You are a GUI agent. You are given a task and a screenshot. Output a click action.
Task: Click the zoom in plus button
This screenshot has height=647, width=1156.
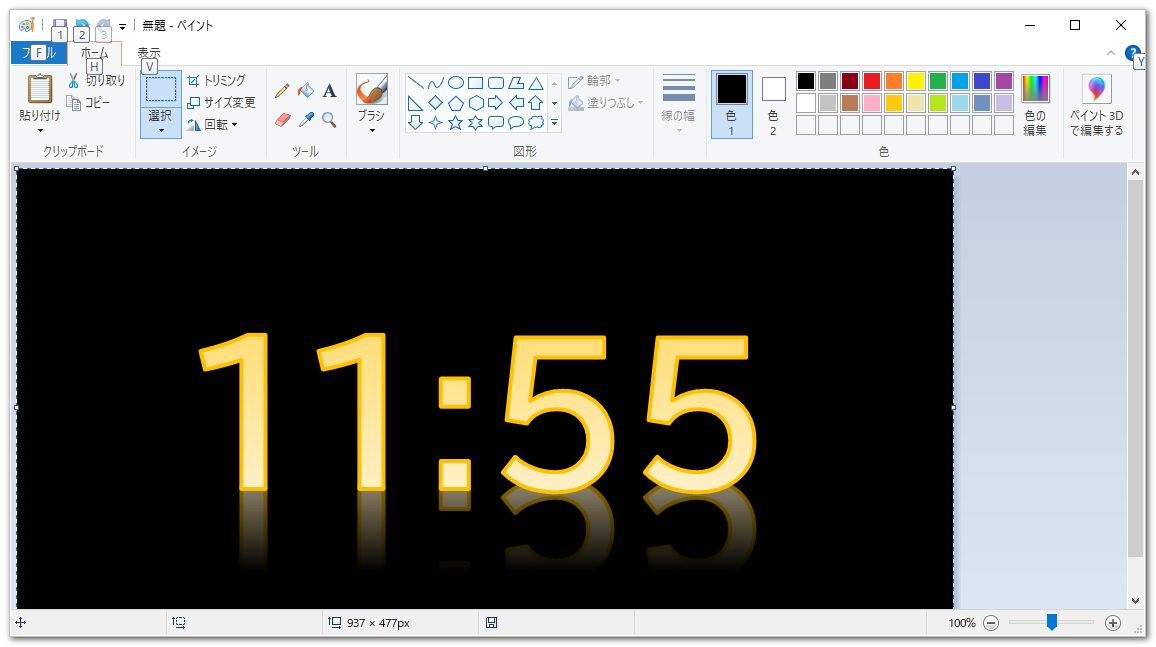(1113, 623)
